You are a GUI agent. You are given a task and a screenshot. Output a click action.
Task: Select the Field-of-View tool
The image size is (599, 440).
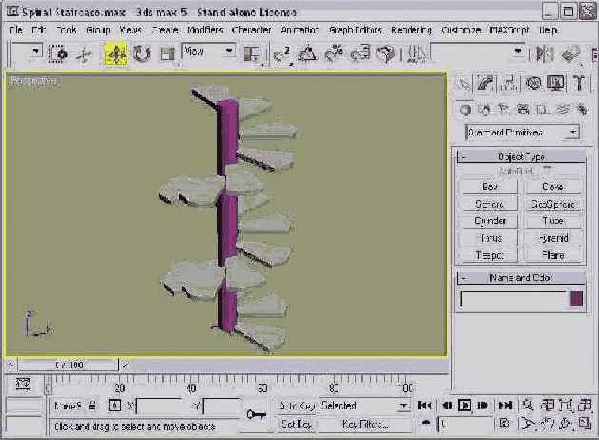pos(528,423)
